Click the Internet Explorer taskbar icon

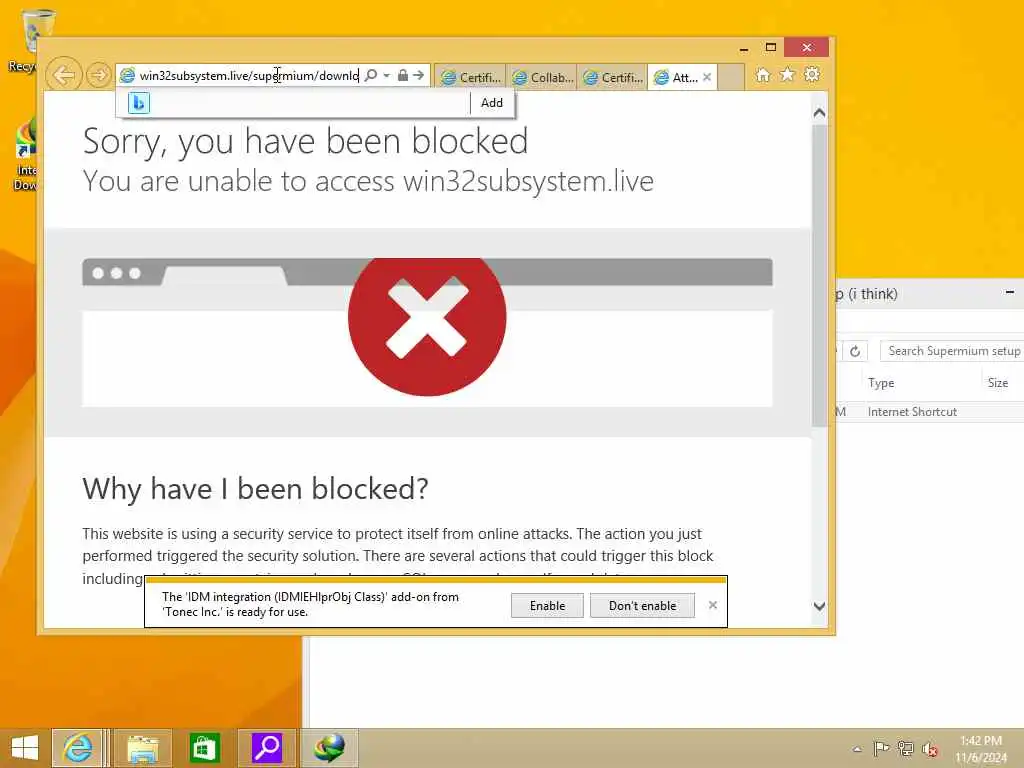[77, 748]
